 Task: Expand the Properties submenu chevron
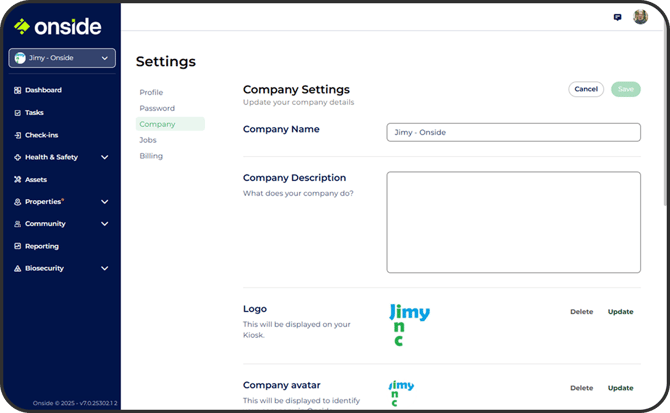(104, 202)
